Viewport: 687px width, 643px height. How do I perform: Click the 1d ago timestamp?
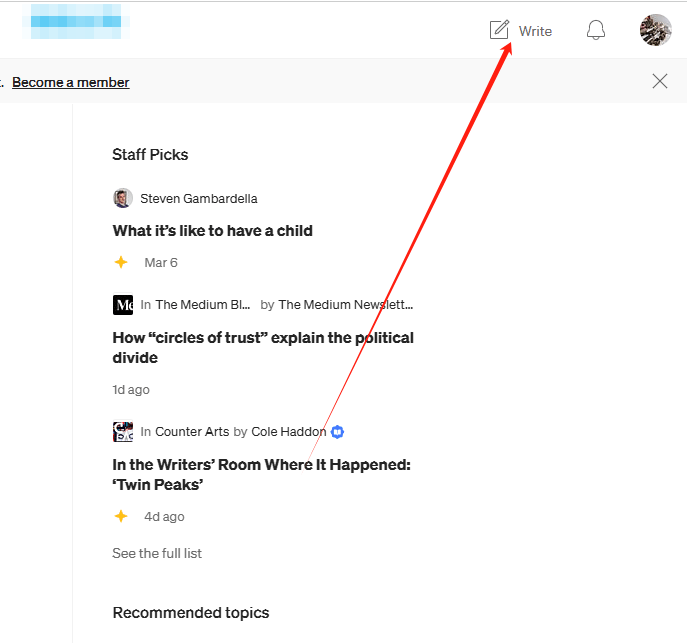click(x=131, y=390)
